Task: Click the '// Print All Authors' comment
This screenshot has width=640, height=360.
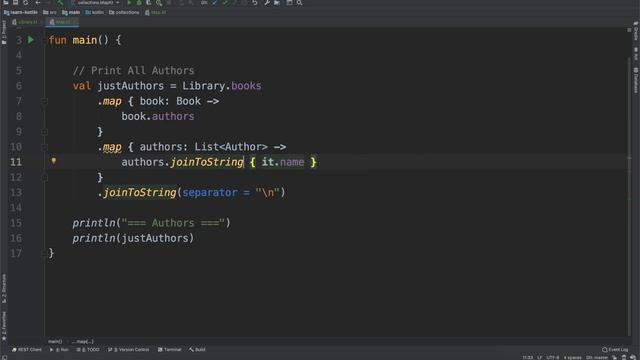Action: pyautogui.click(x=133, y=71)
